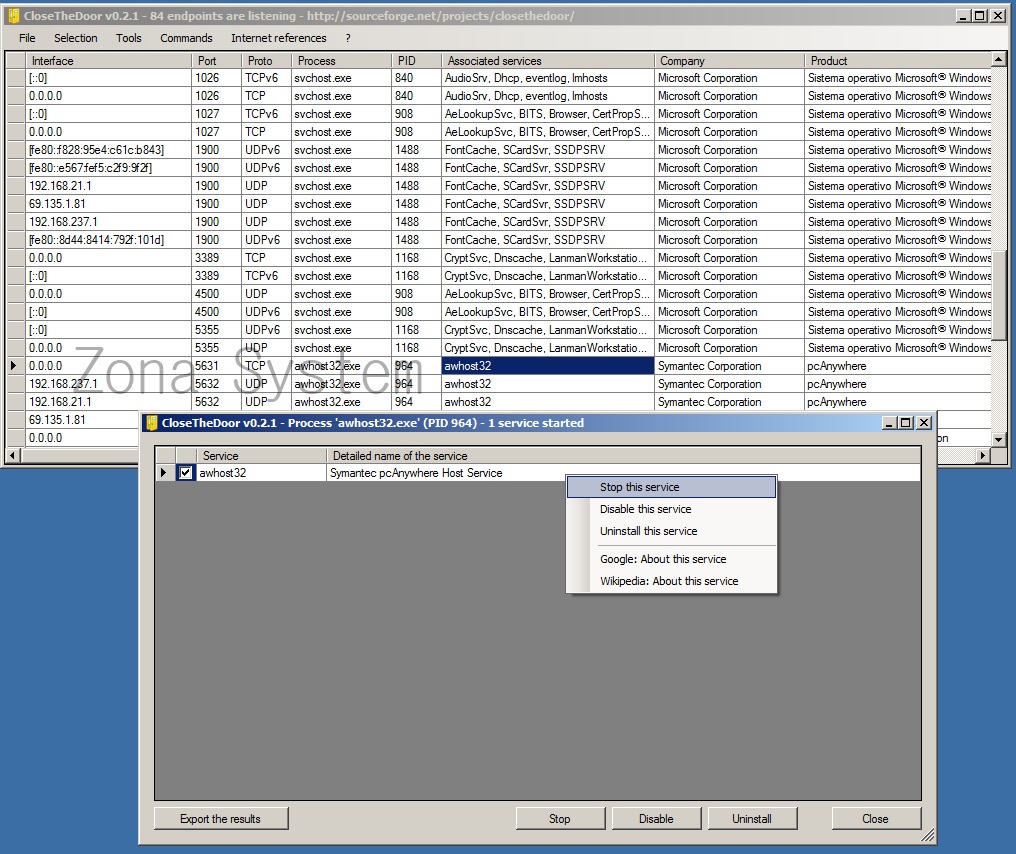
Task: Grab the dialog resize grip corner
Action: click(x=929, y=837)
